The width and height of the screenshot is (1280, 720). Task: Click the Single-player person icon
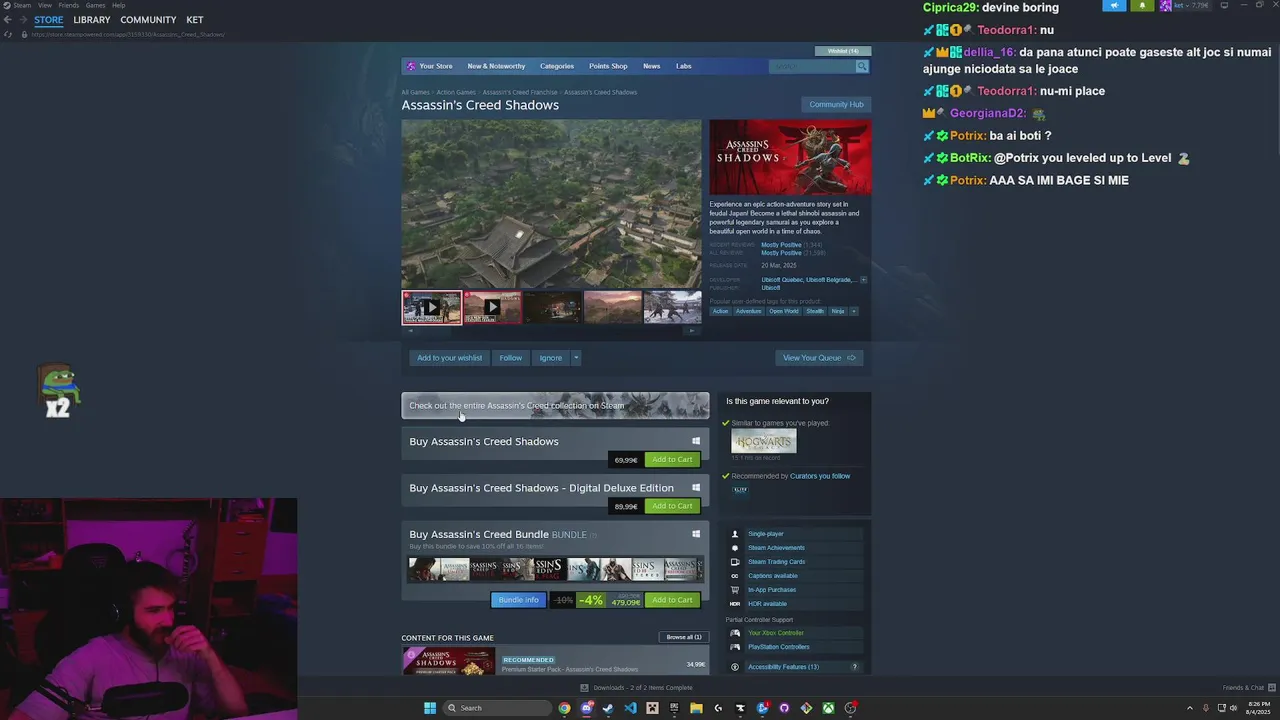coord(735,534)
